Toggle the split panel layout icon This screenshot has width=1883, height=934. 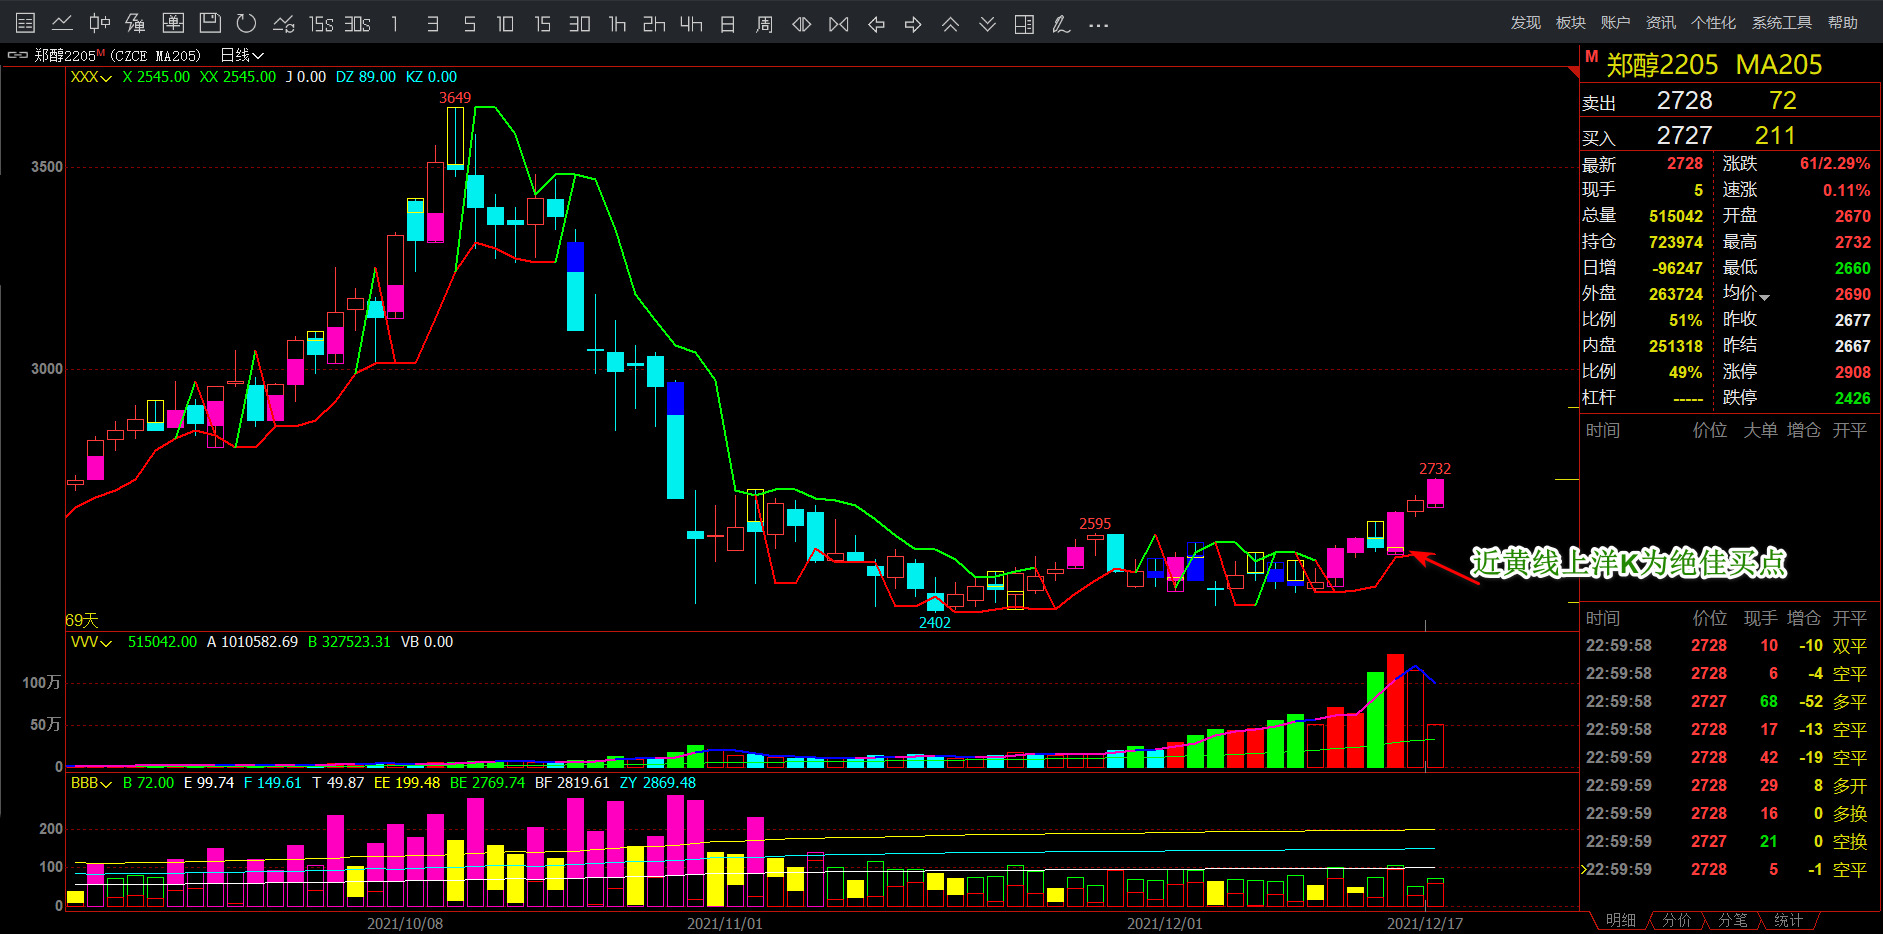coord(1024,24)
